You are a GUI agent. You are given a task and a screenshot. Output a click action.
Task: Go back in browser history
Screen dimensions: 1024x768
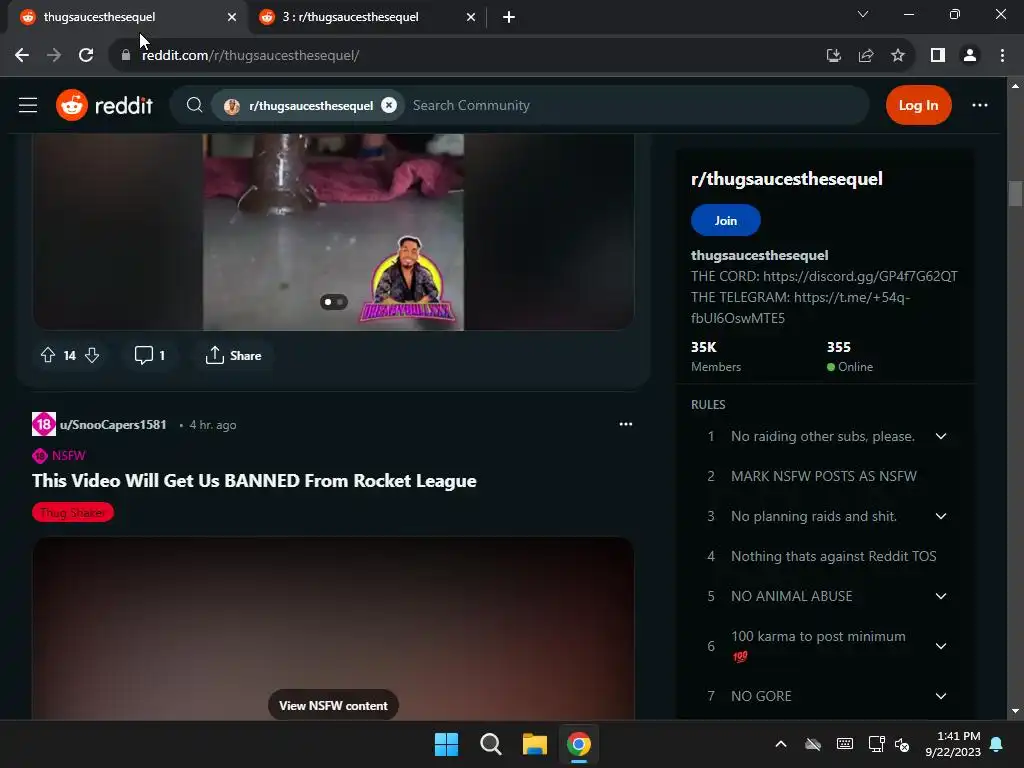click(x=22, y=56)
